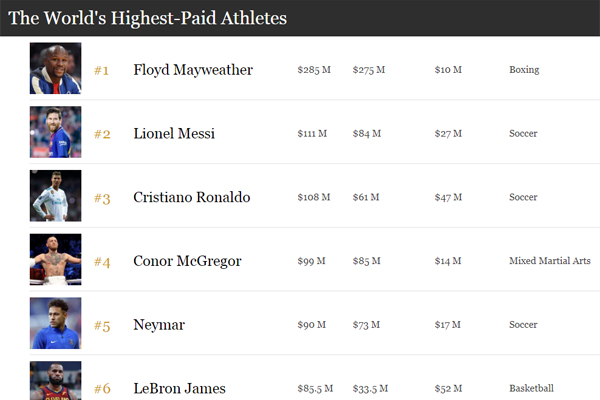
Task: Click the Mixed Martial Arts label
Action: pos(550,261)
